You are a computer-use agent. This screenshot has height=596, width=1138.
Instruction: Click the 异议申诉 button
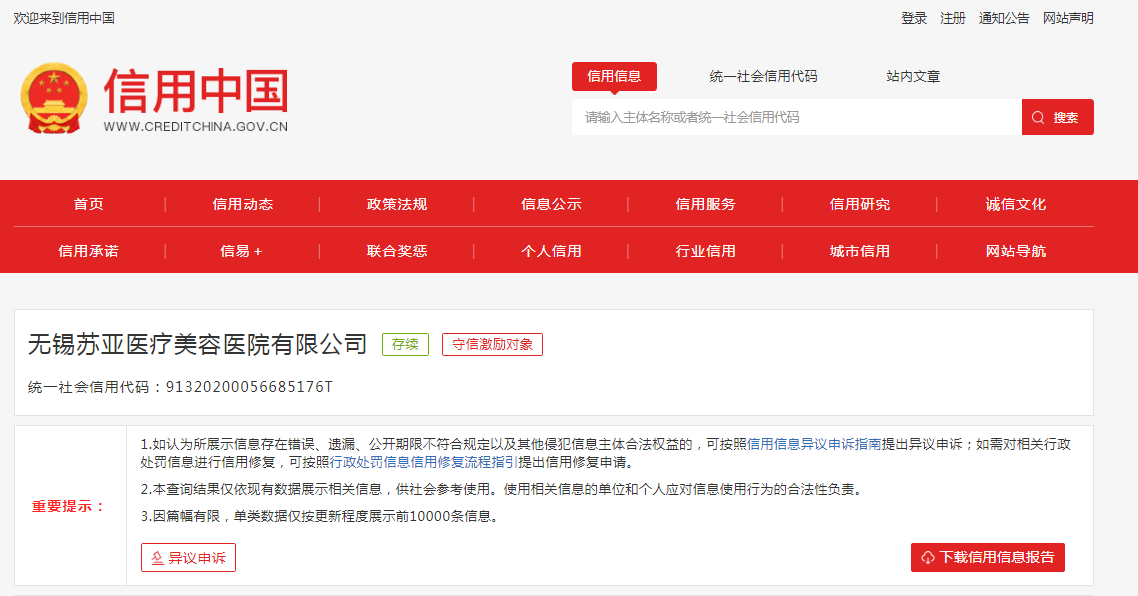[x=188, y=558]
